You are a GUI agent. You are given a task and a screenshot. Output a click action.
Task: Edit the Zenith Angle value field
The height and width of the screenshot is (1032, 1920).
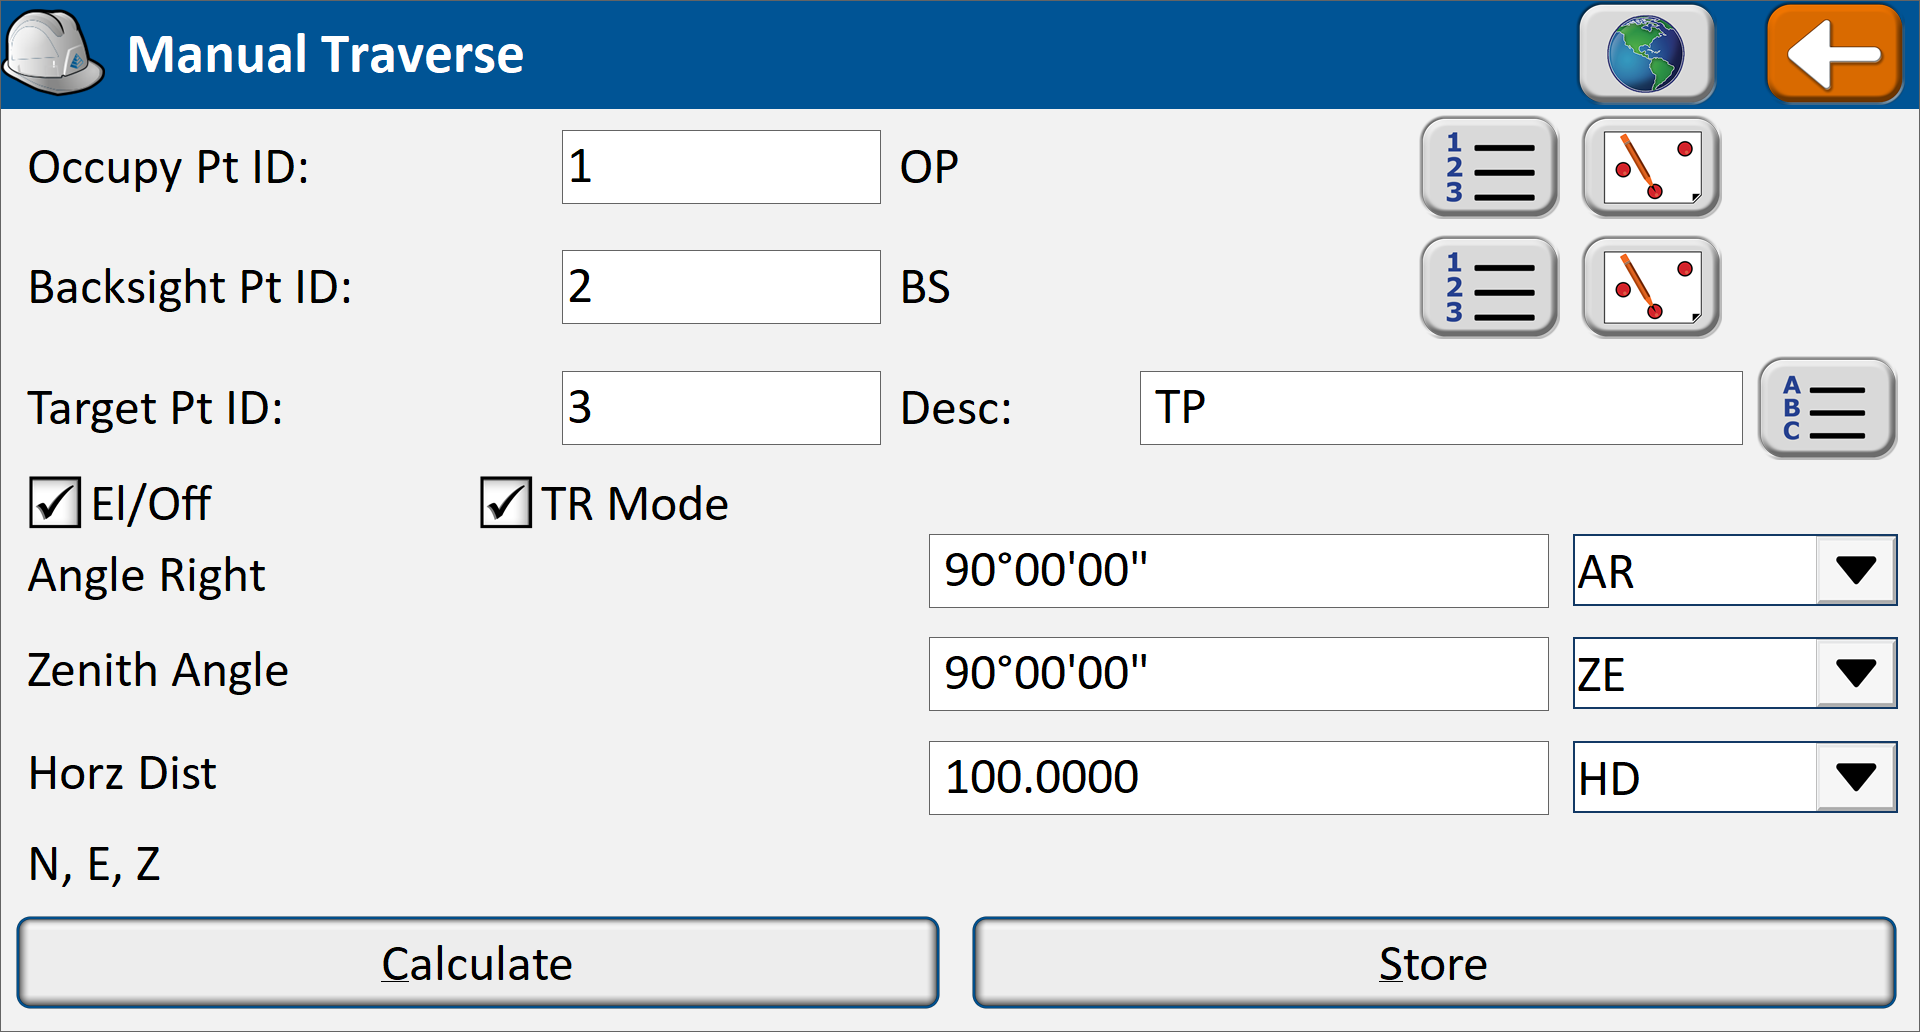[1238, 674]
